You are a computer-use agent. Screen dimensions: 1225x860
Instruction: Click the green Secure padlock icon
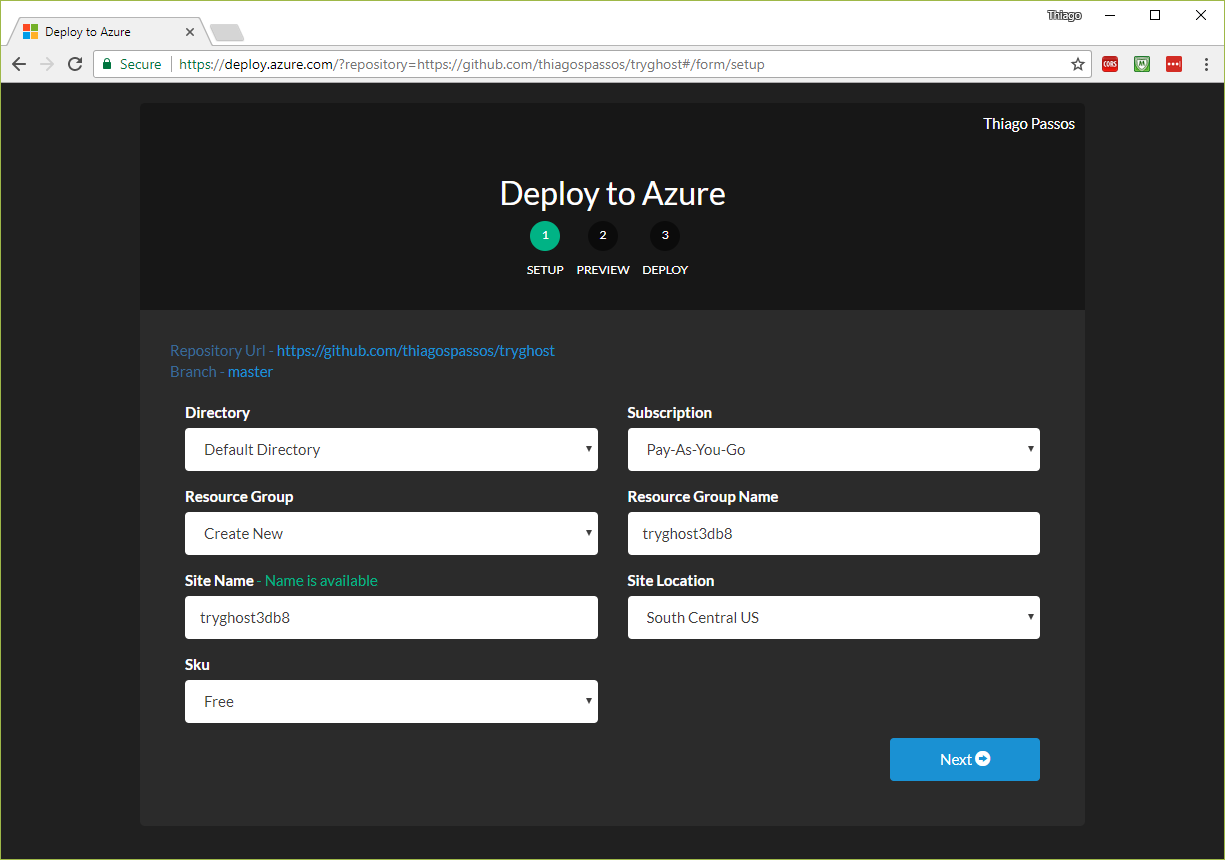[108, 64]
